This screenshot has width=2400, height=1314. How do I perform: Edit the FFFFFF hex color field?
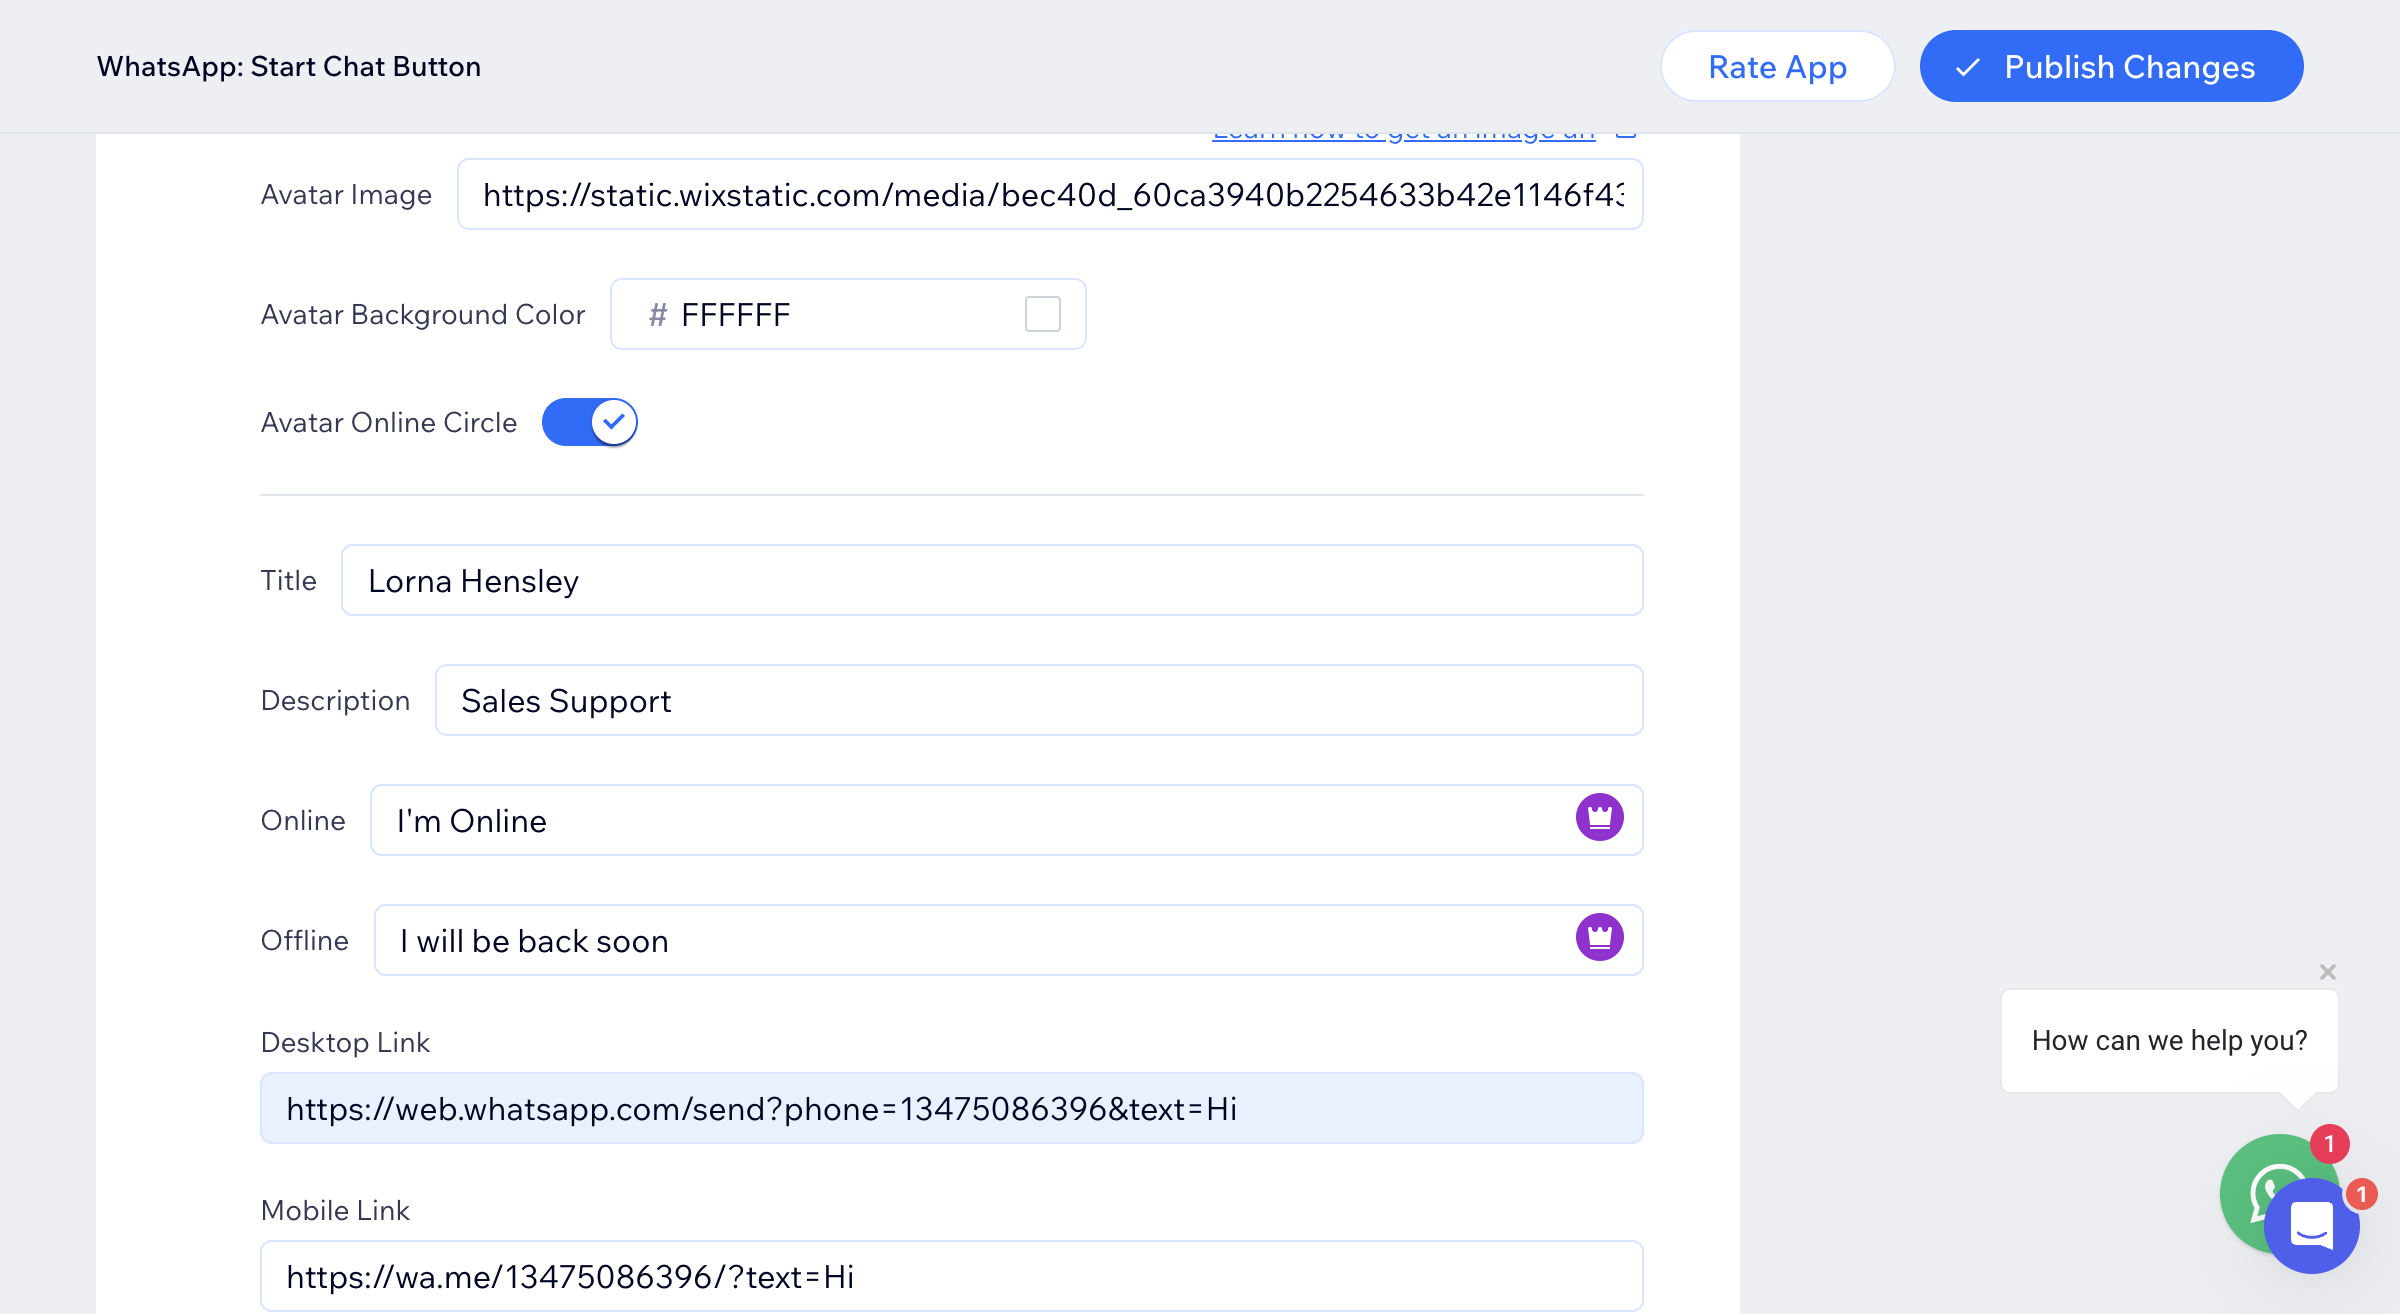pyautogui.click(x=848, y=314)
